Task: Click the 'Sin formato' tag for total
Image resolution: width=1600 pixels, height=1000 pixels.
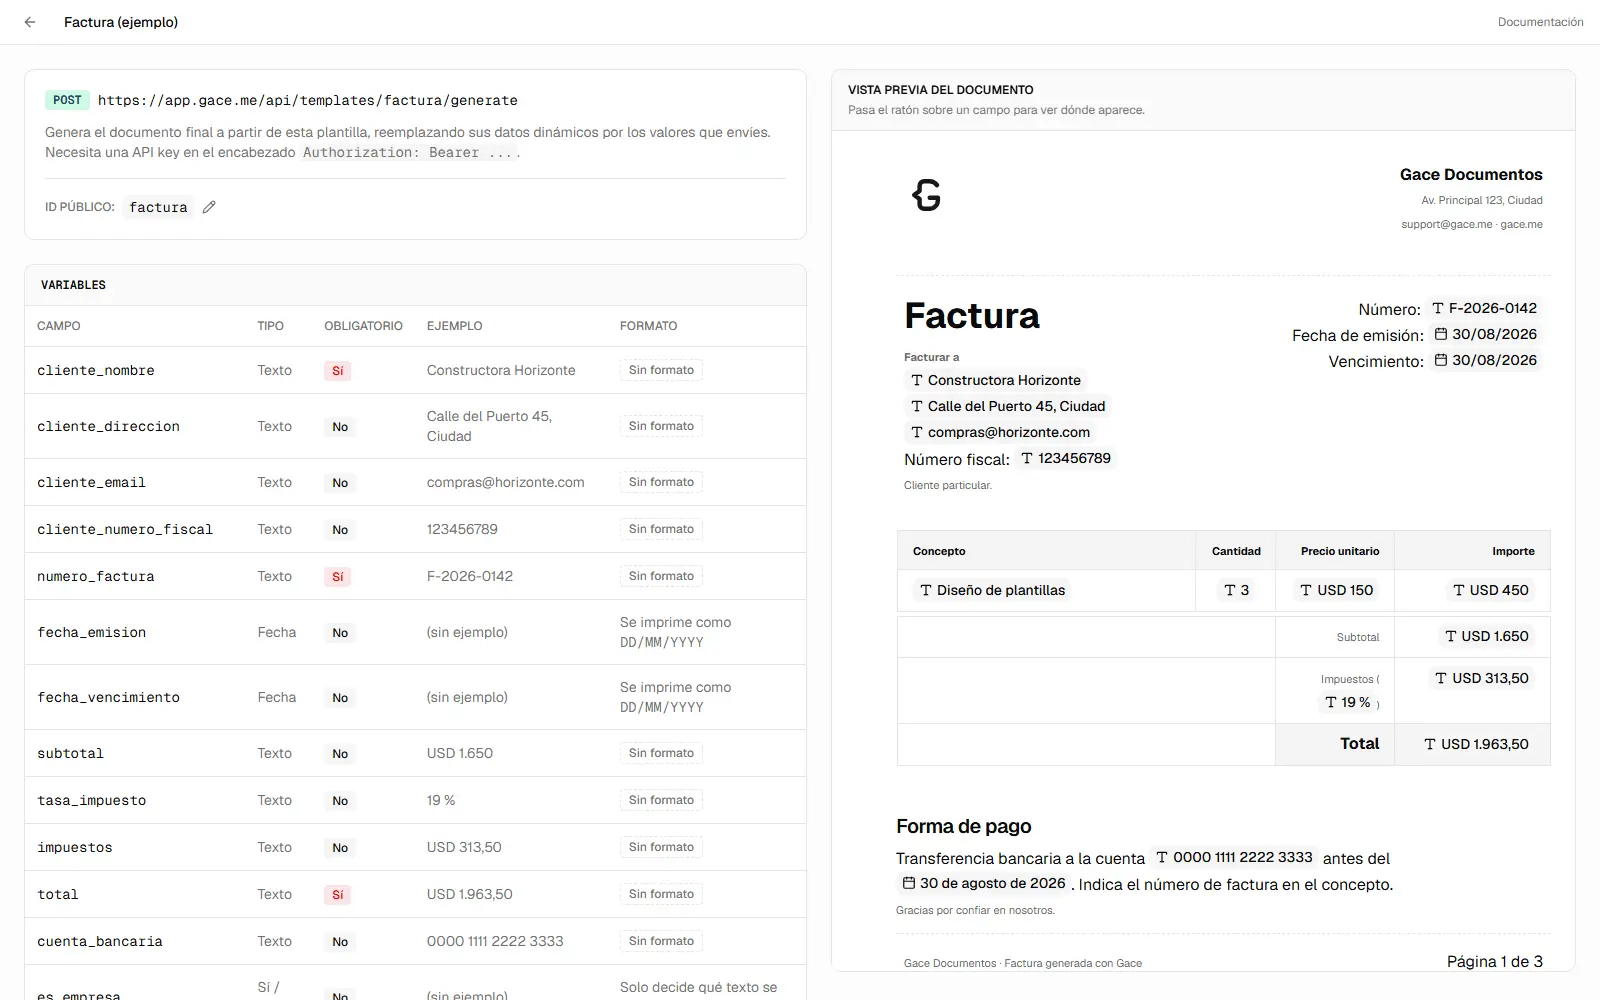Action: click(661, 894)
